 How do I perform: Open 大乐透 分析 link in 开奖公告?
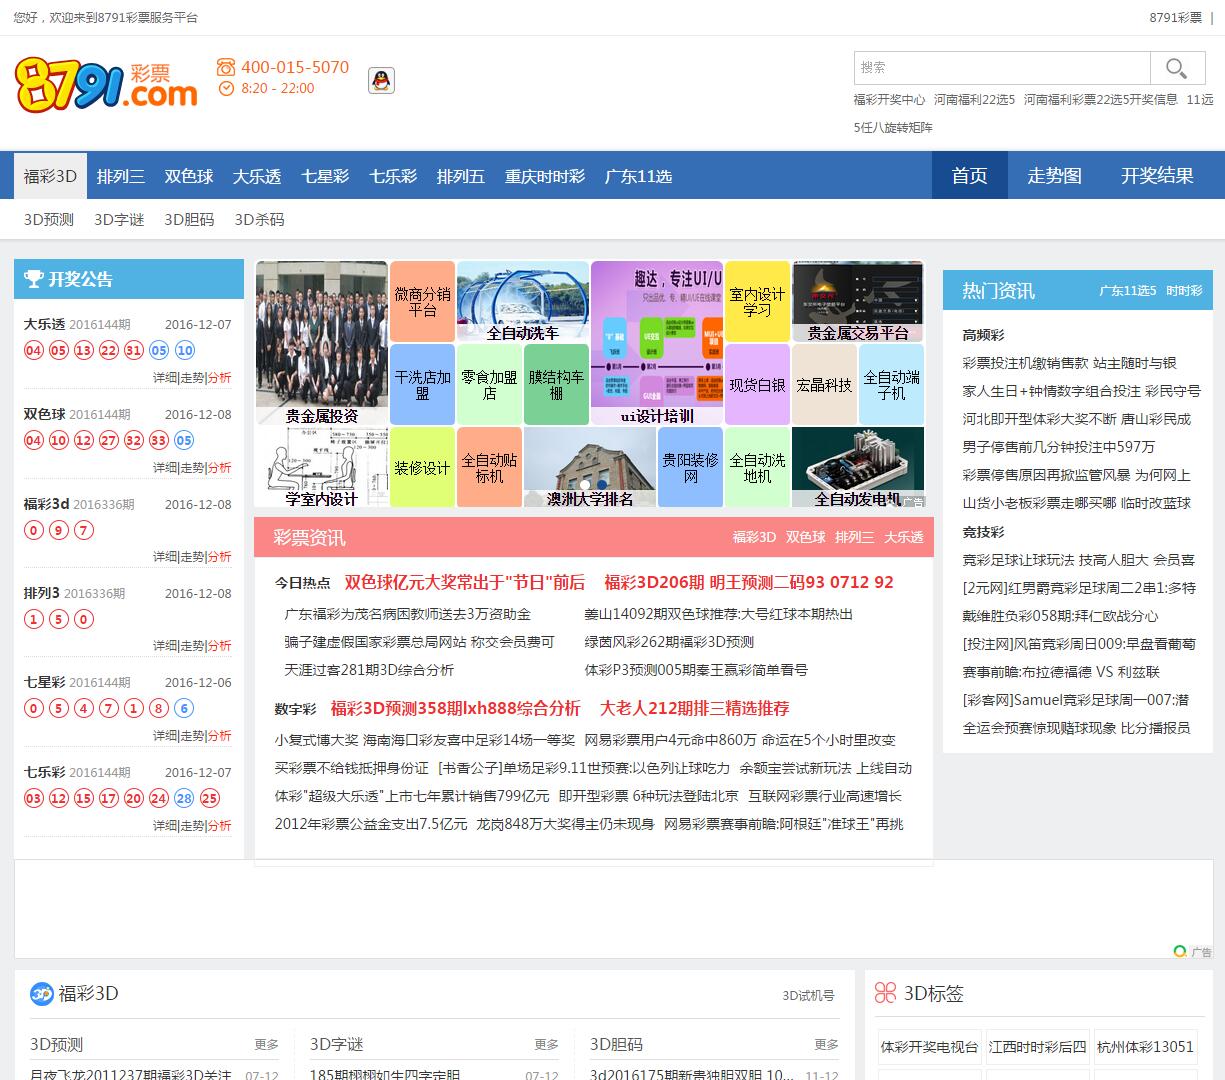(220, 378)
